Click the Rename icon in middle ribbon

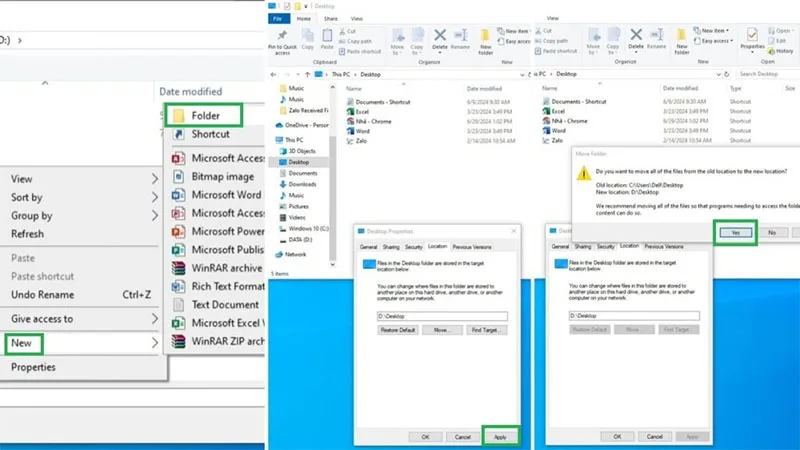tap(461, 35)
